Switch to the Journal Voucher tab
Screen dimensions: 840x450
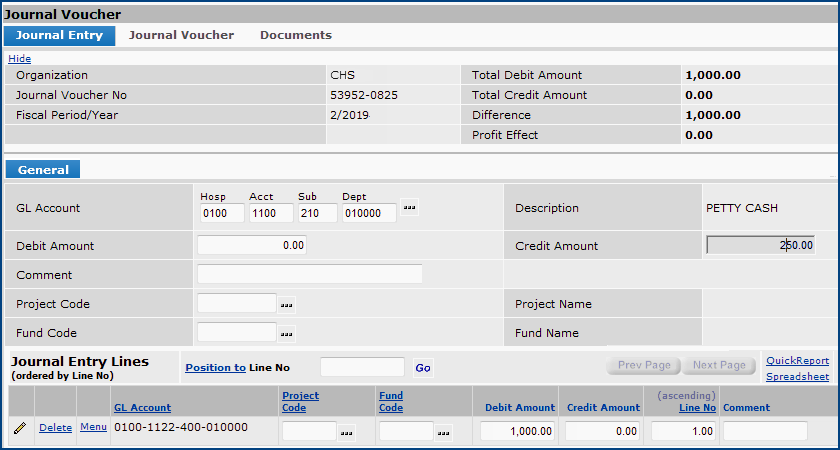pos(181,35)
